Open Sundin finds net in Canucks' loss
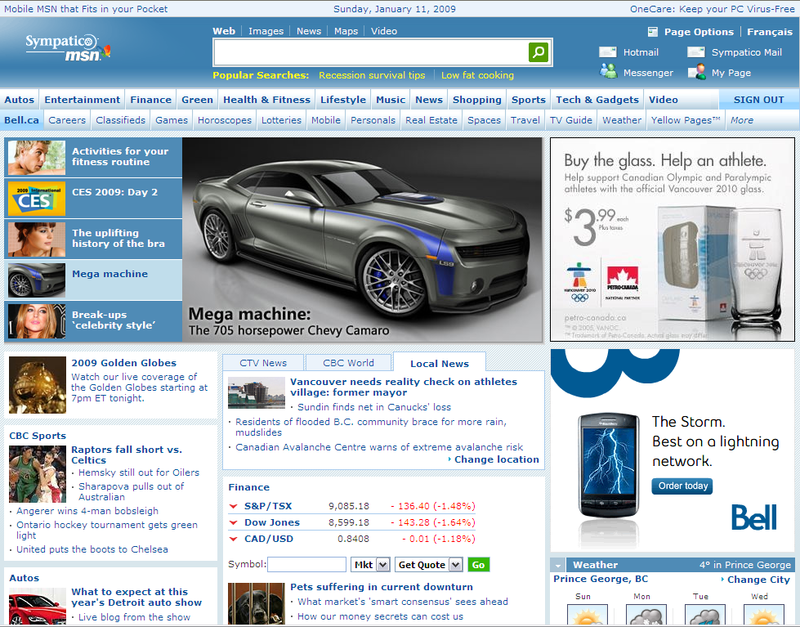This screenshot has height=627, width=800. point(374,407)
